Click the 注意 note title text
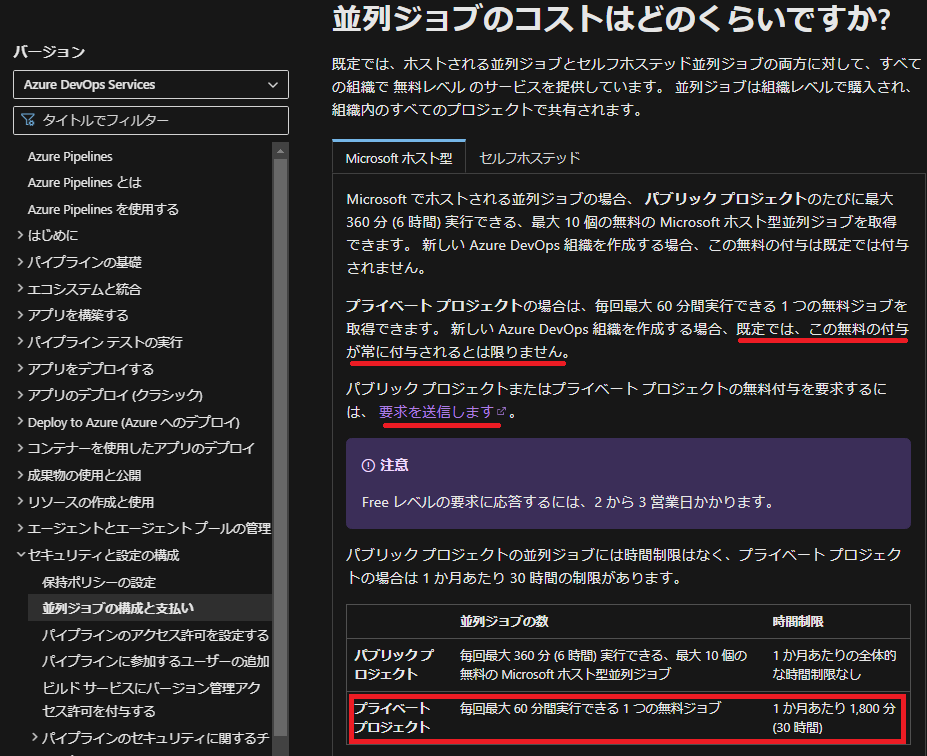Image resolution: width=927 pixels, height=756 pixels. tap(394, 466)
